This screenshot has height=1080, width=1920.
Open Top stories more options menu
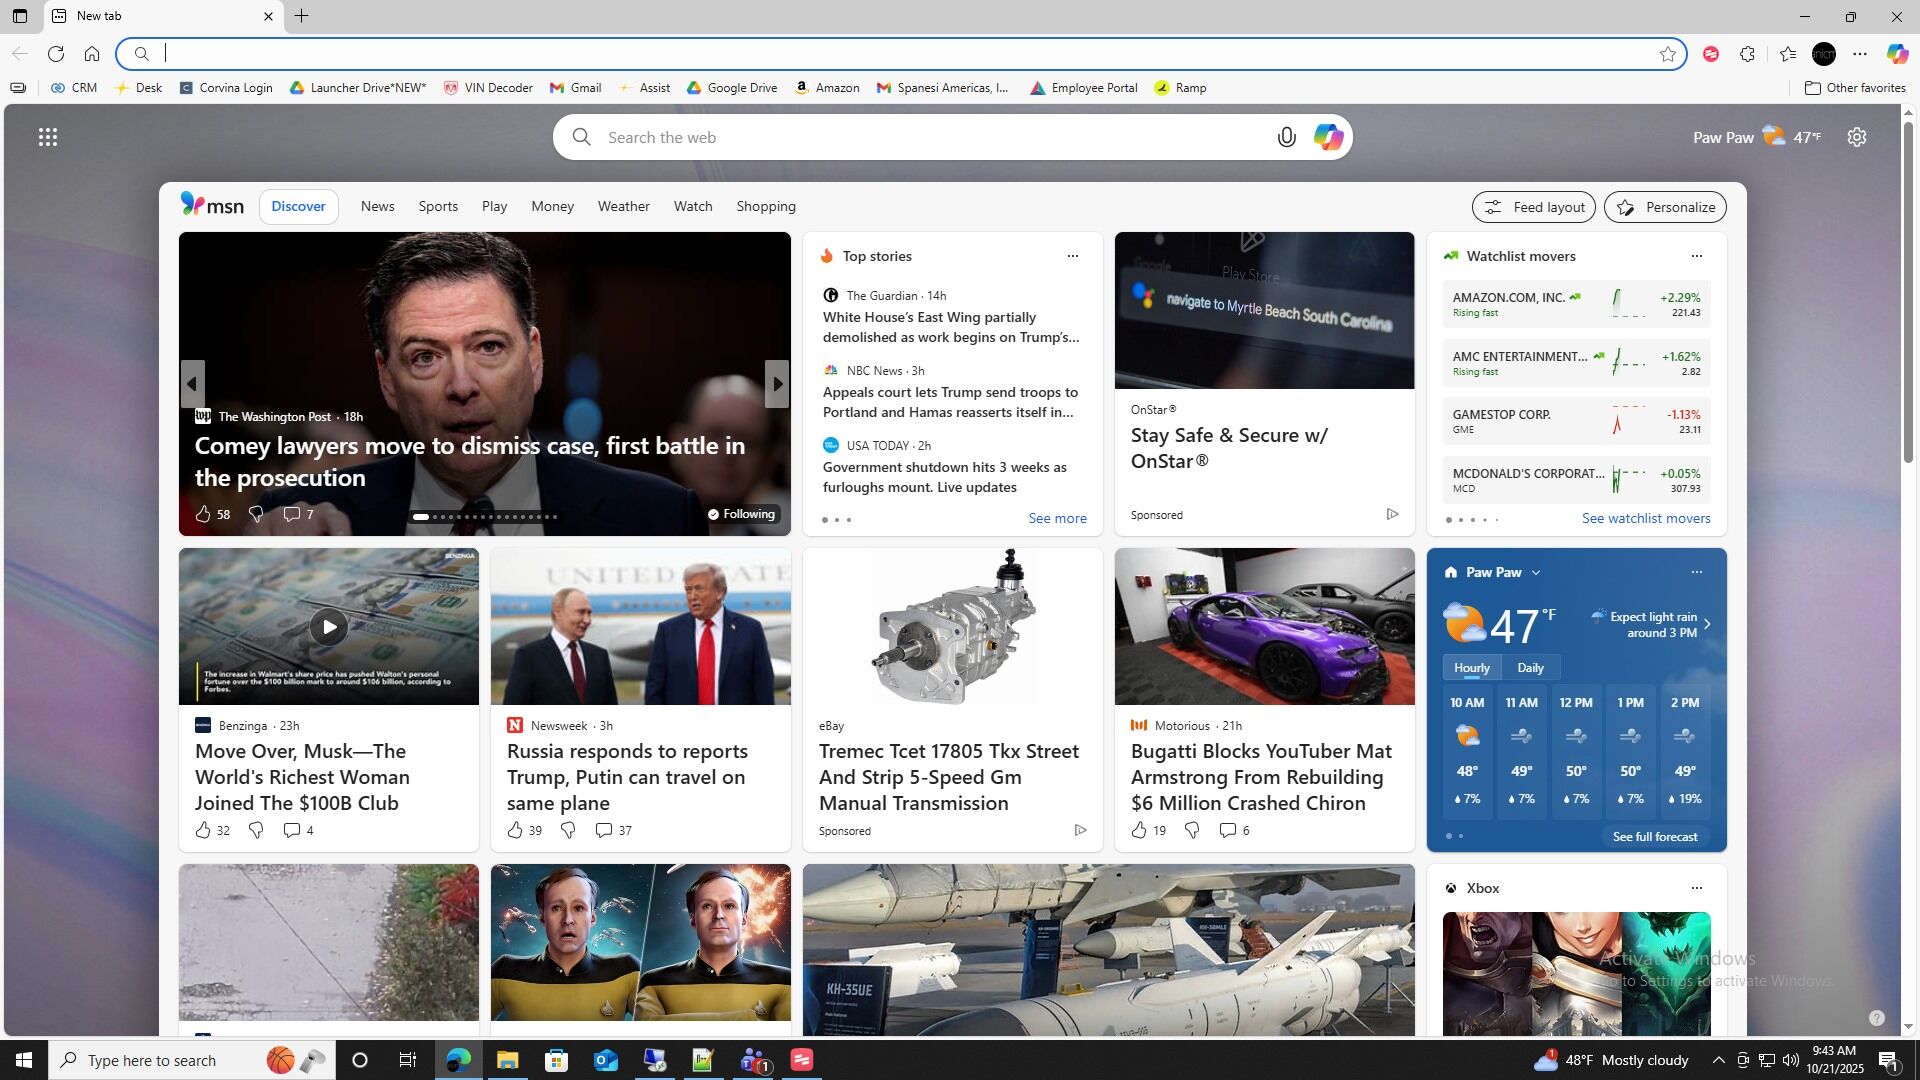pyautogui.click(x=1072, y=256)
